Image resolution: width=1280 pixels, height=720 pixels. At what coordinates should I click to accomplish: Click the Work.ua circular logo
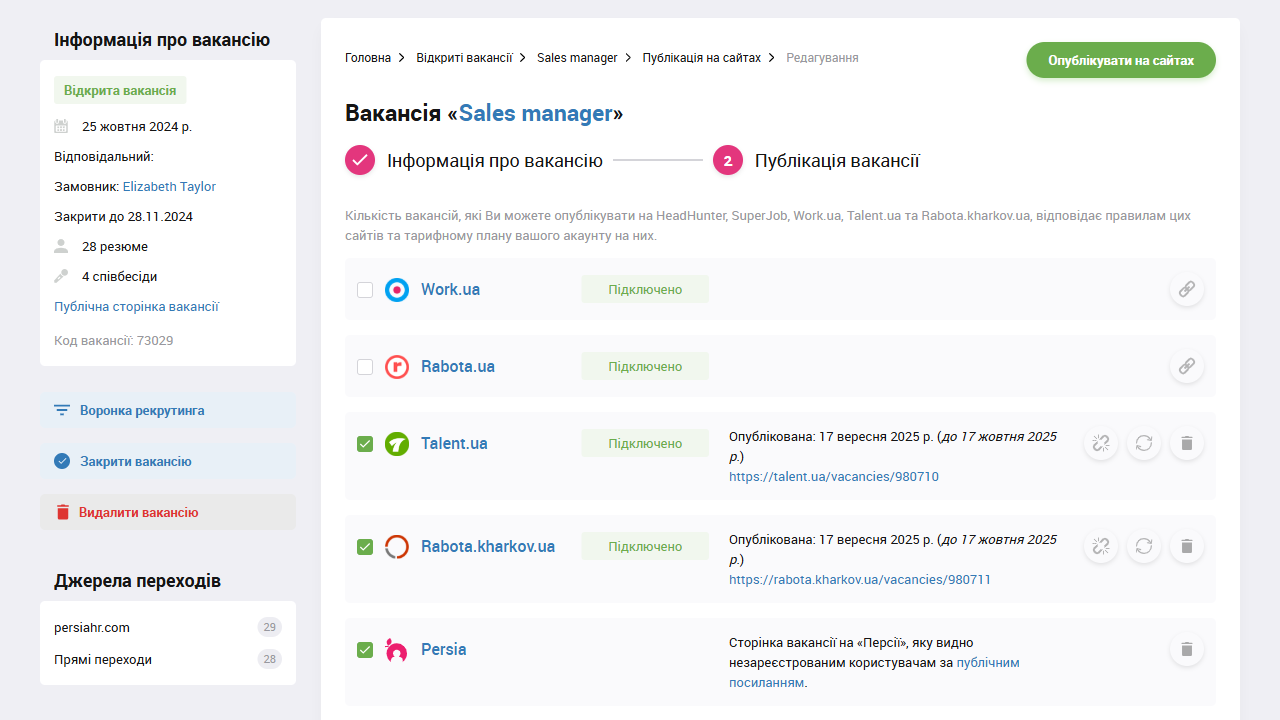[397, 289]
